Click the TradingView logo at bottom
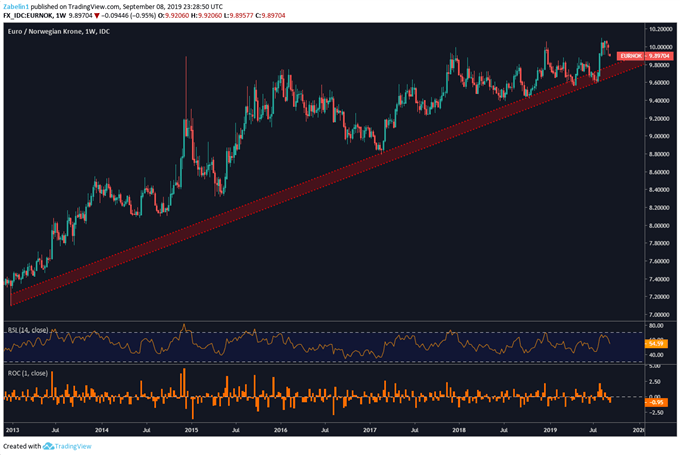 pos(67,446)
